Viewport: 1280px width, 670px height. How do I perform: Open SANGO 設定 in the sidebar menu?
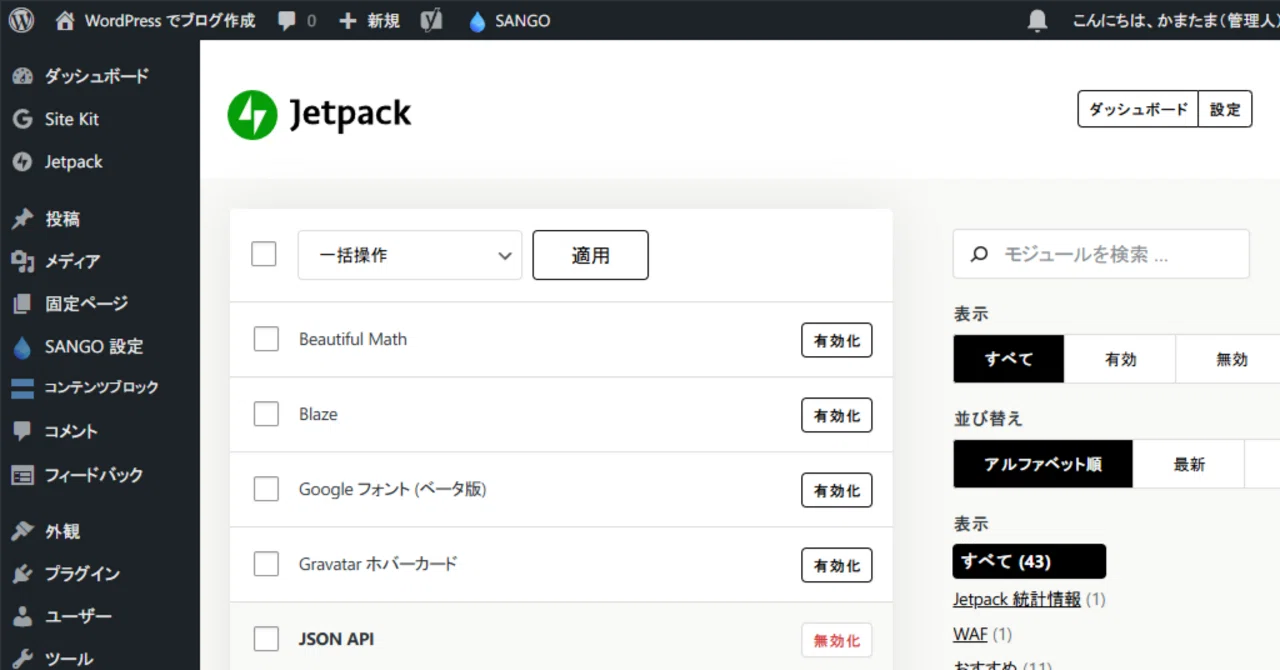coord(94,347)
